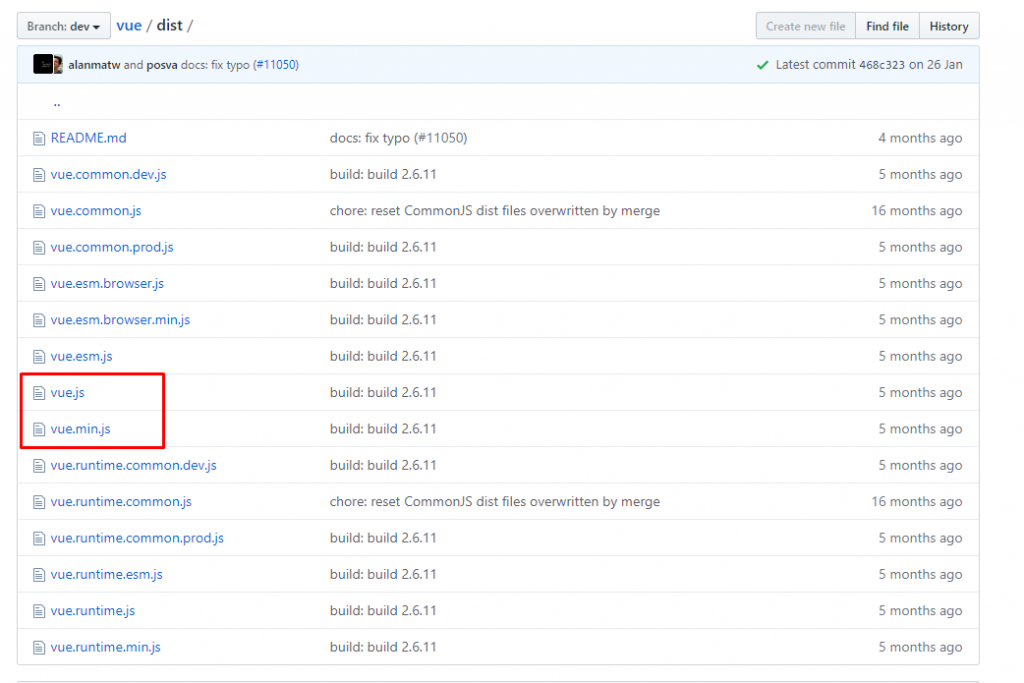Click '16 months ago' in vue.common.js row

pos(916,210)
